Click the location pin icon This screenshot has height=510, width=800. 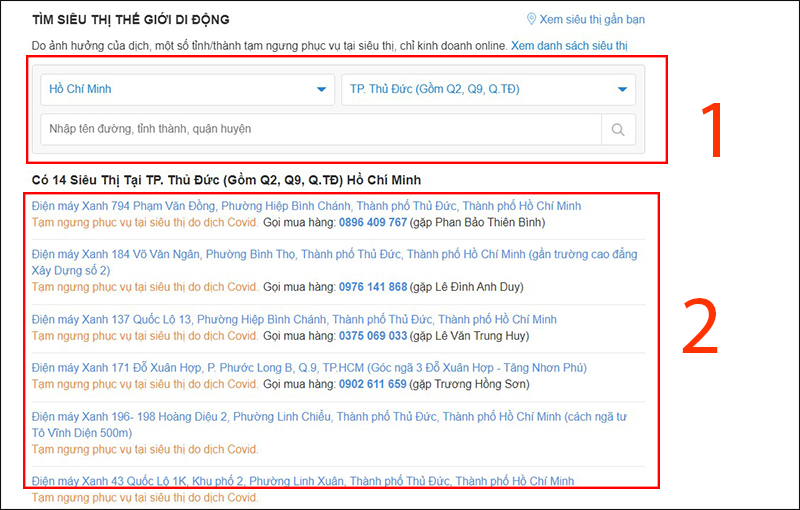pos(532,19)
